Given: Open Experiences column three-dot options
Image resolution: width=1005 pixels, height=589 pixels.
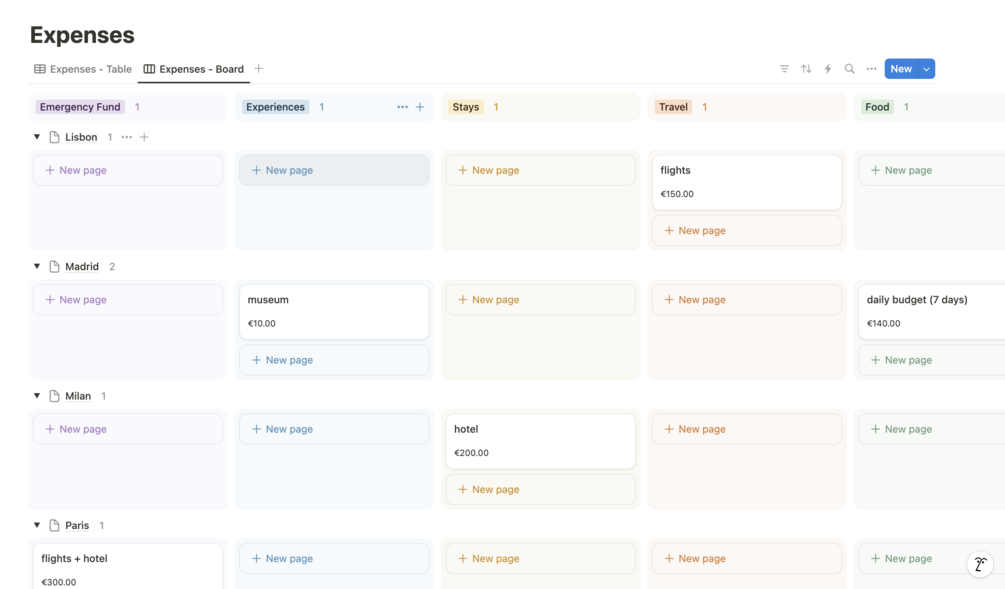Looking at the screenshot, I should pyautogui.click(x=402, y=107).
